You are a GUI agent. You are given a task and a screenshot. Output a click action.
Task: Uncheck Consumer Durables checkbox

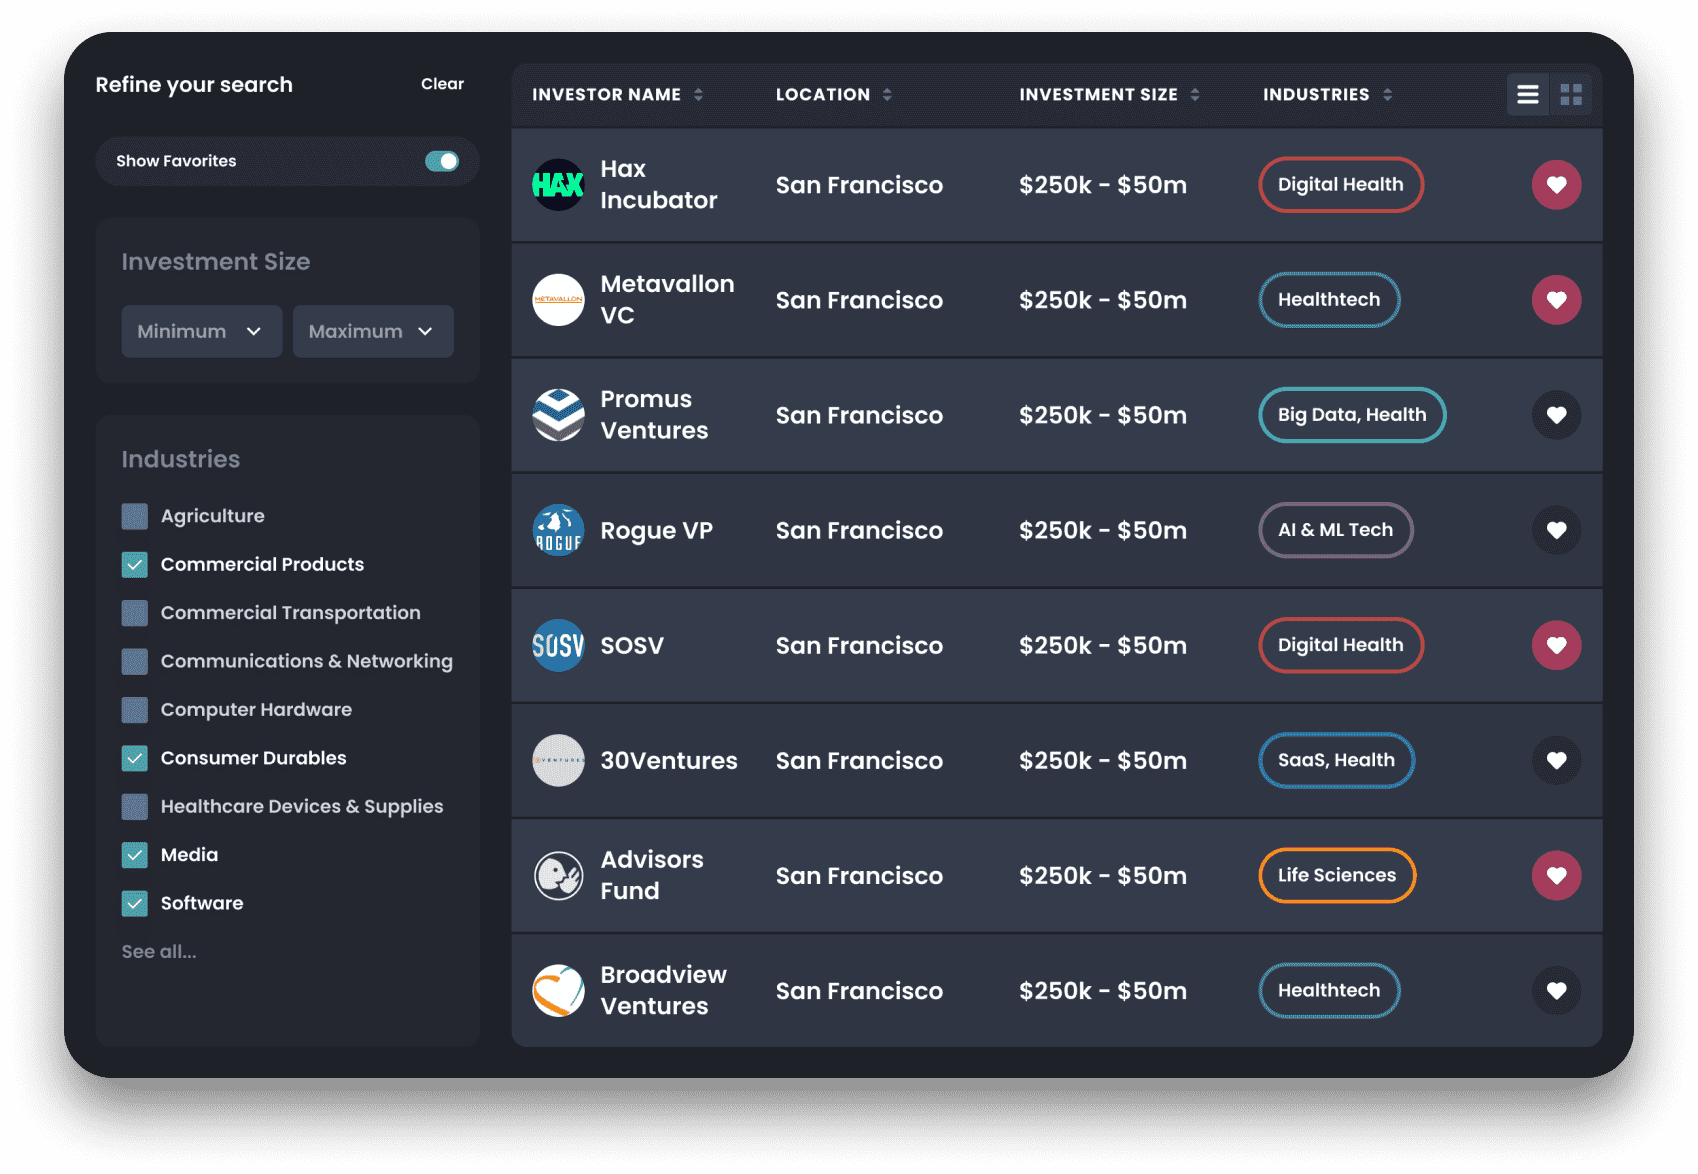[x=134, y=758]
